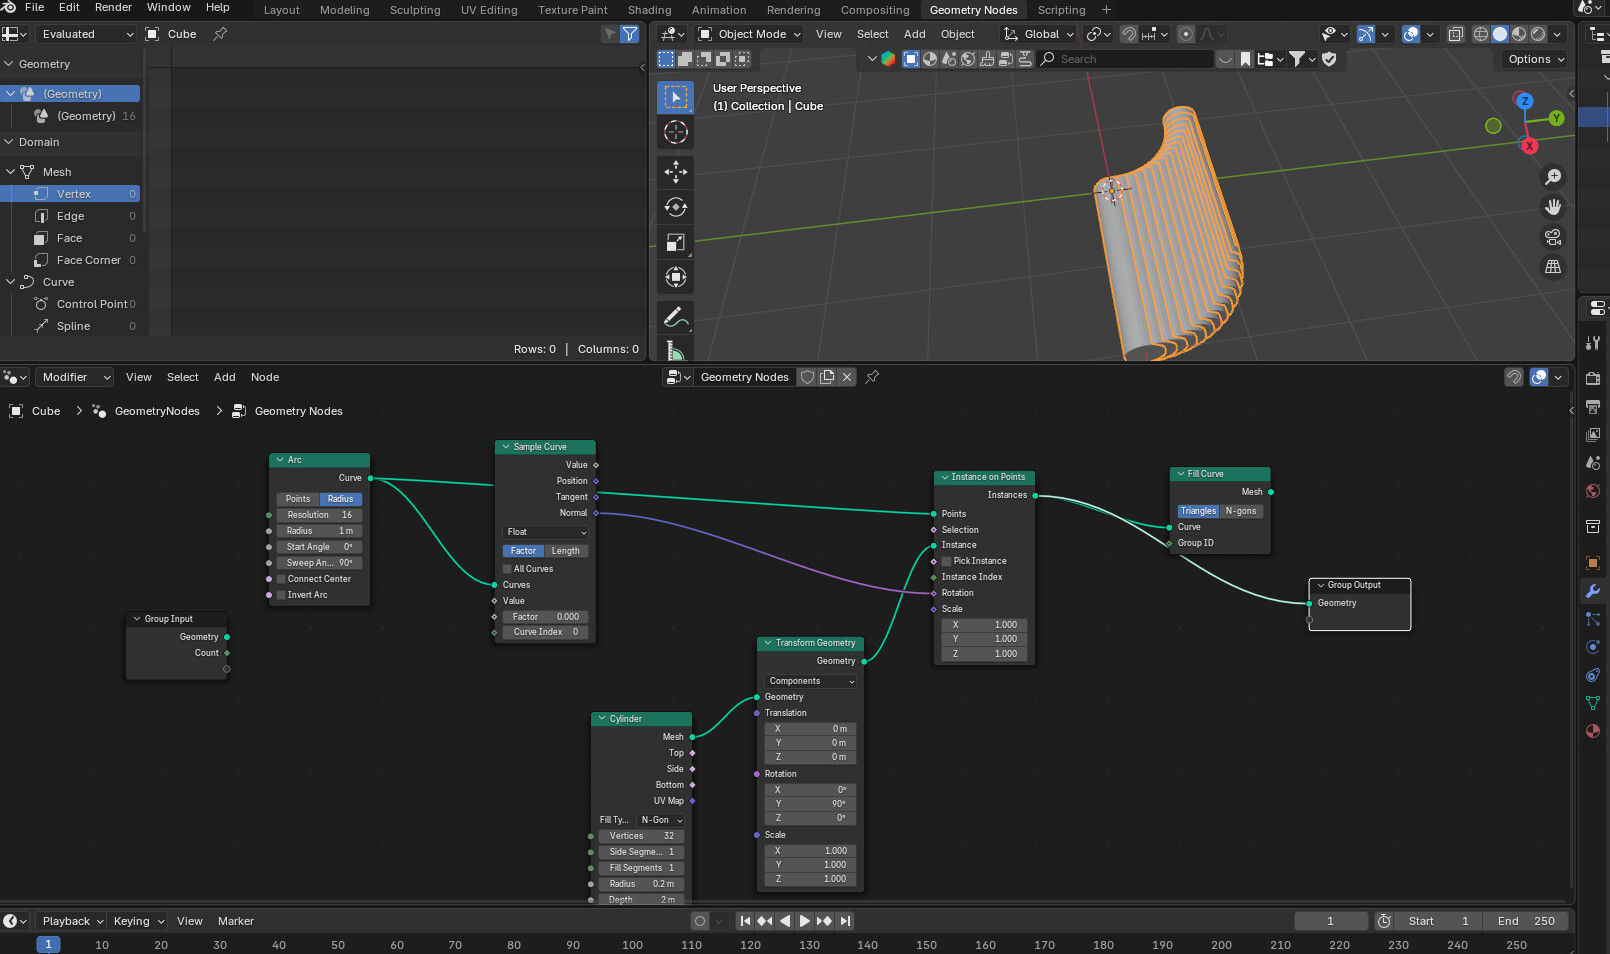
Task: Select the Annotate tool in viewport toolbar
Action: tap(676, 318)
